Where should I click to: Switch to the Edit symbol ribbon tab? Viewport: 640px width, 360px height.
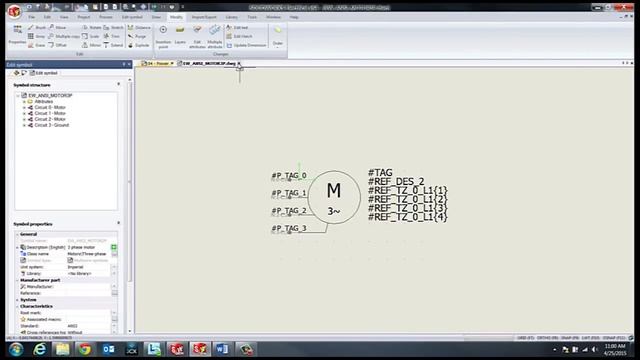pos(132,17)
